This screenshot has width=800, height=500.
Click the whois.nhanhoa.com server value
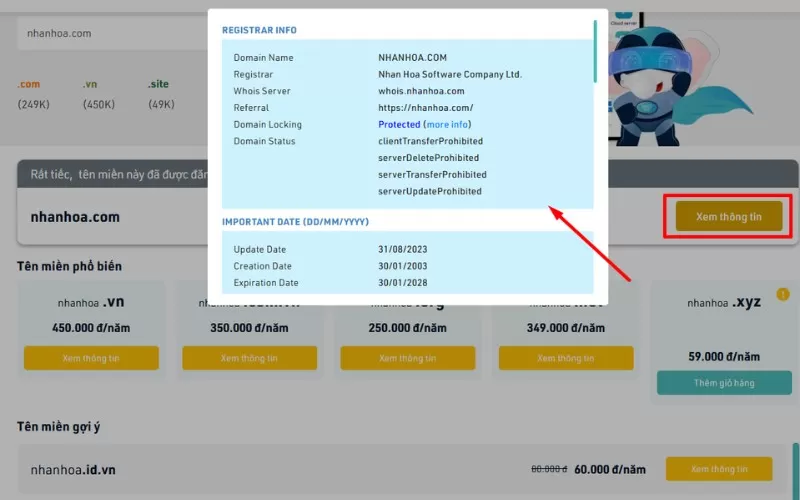(422, 91)
